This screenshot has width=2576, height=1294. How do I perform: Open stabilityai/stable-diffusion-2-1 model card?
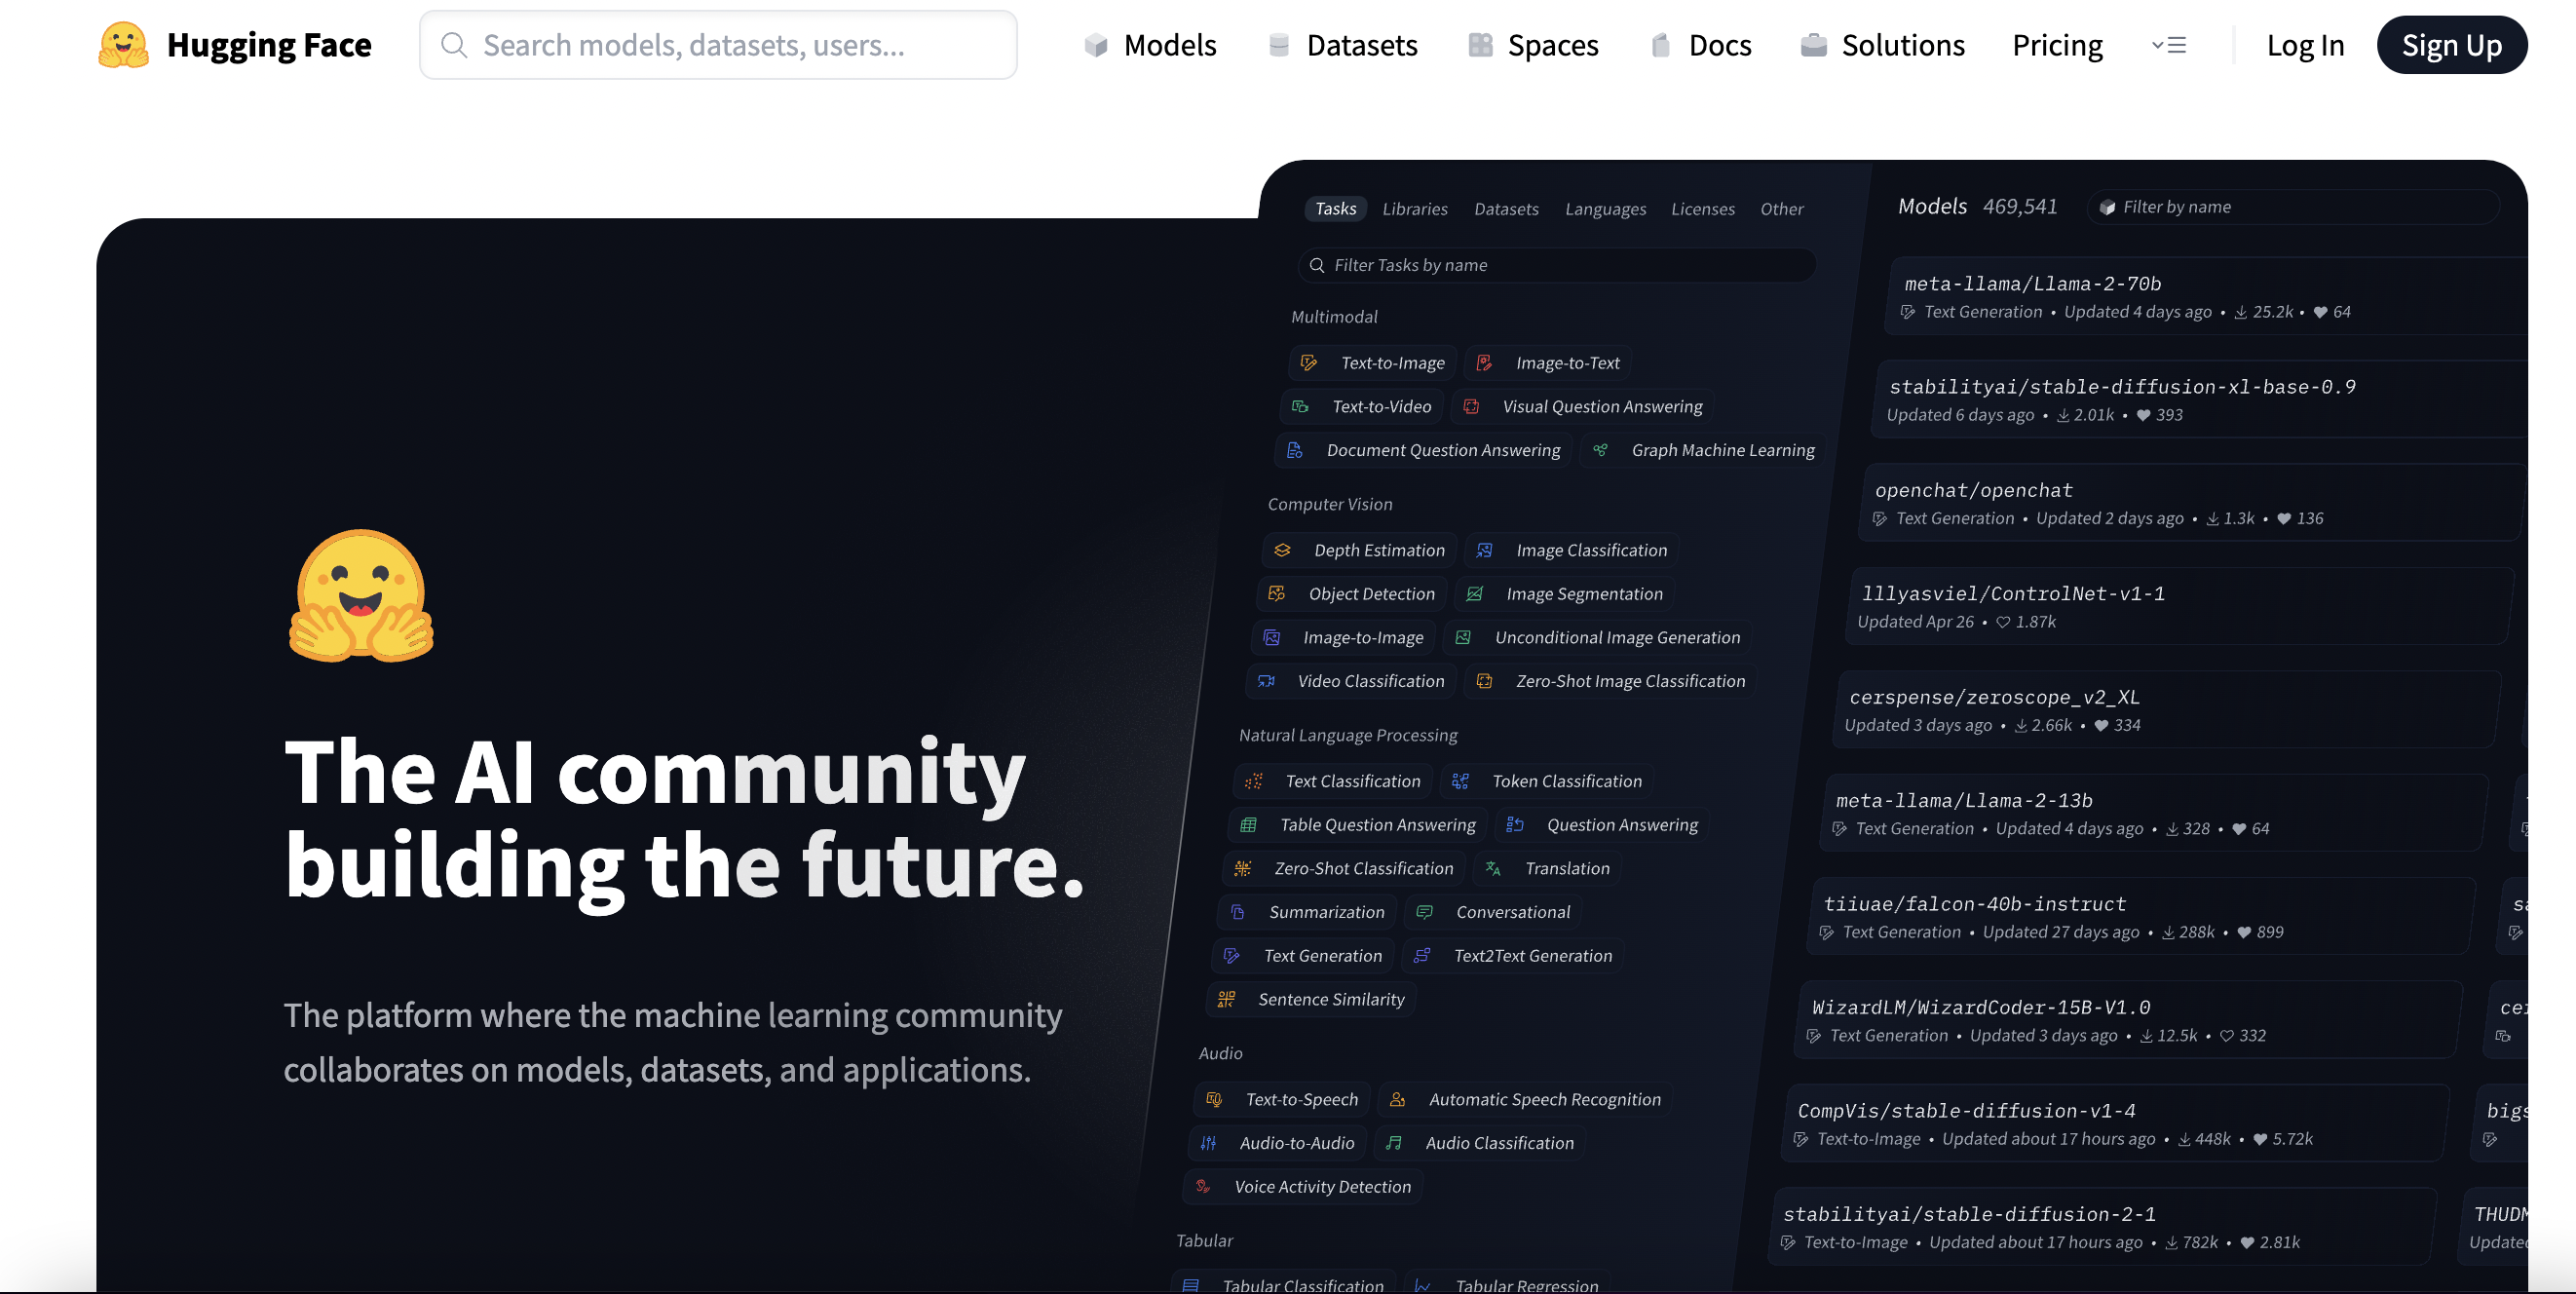pyautogui.click(x=2103, y=1227)
